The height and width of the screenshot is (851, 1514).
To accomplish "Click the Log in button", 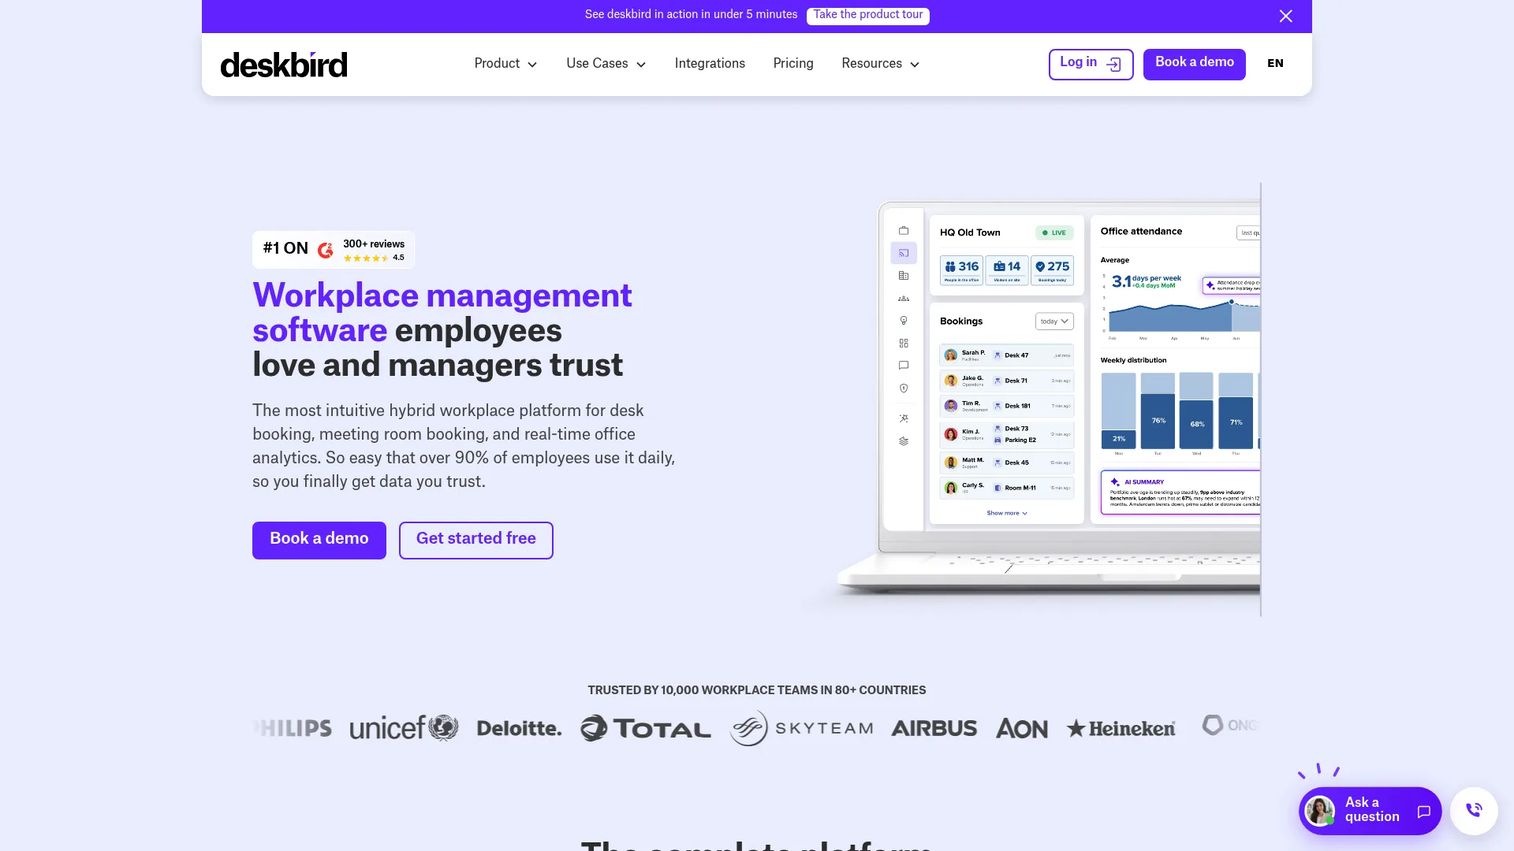I will [x=1090, y=64].
